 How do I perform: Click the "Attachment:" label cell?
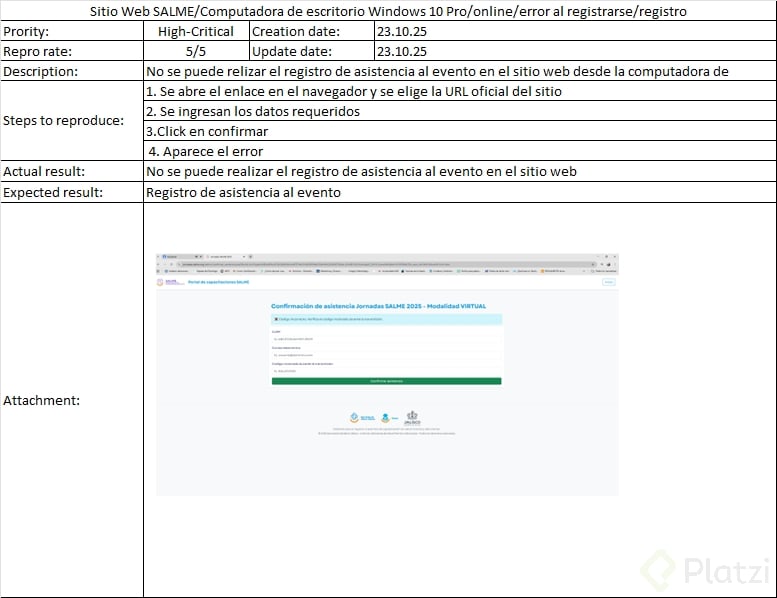[x=72, y=400]
